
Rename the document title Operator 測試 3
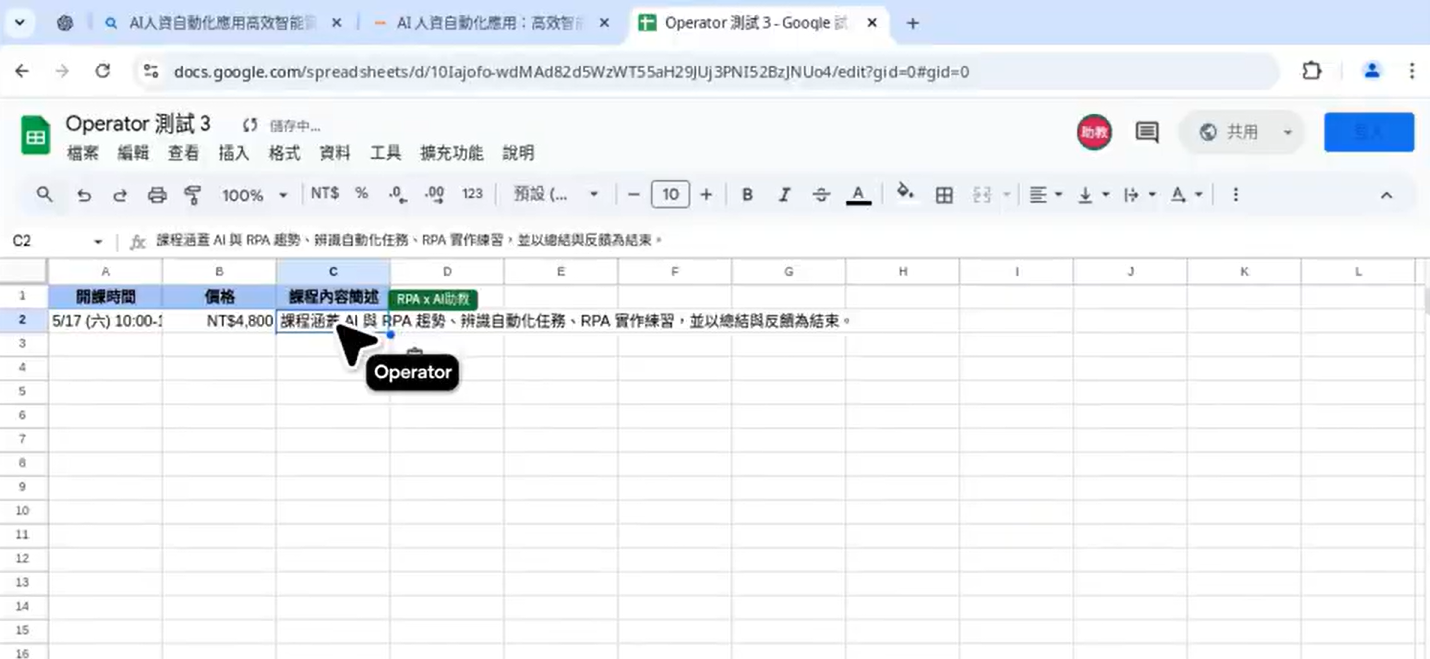click(138, 124)
